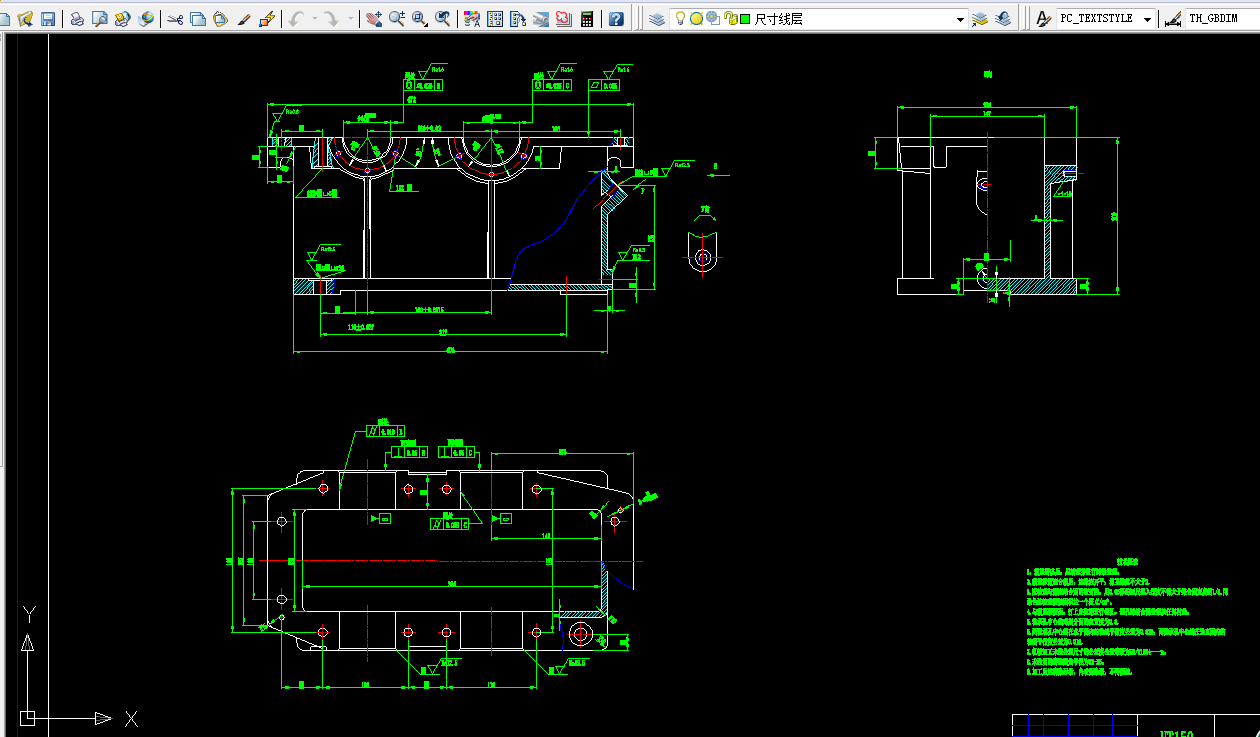The width and height of the screenshot is (1260, 737).
Task: Cut selection with the scissors icon
Action: 175,19
